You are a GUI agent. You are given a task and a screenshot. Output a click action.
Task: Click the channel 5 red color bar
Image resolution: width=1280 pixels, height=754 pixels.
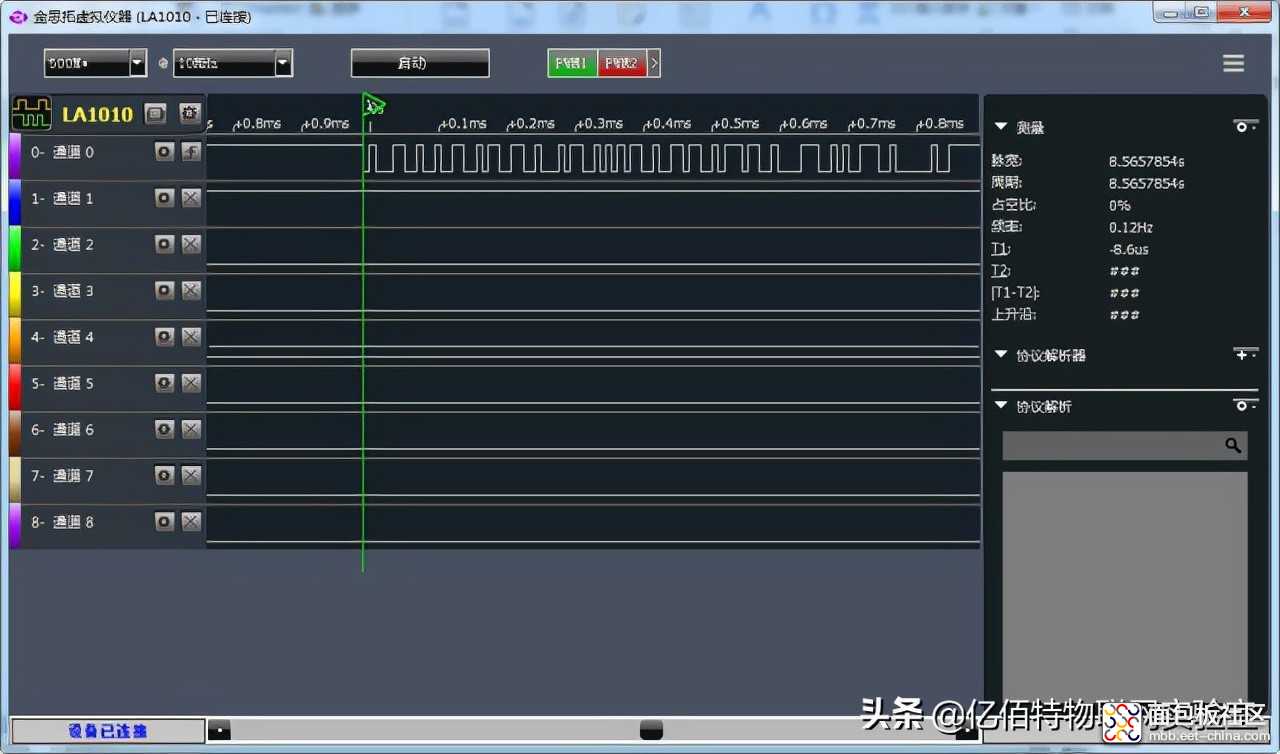tap(15, 388)
